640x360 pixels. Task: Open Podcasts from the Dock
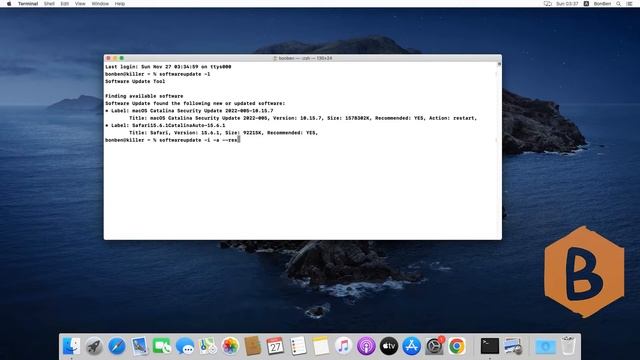tap(366, 346)
